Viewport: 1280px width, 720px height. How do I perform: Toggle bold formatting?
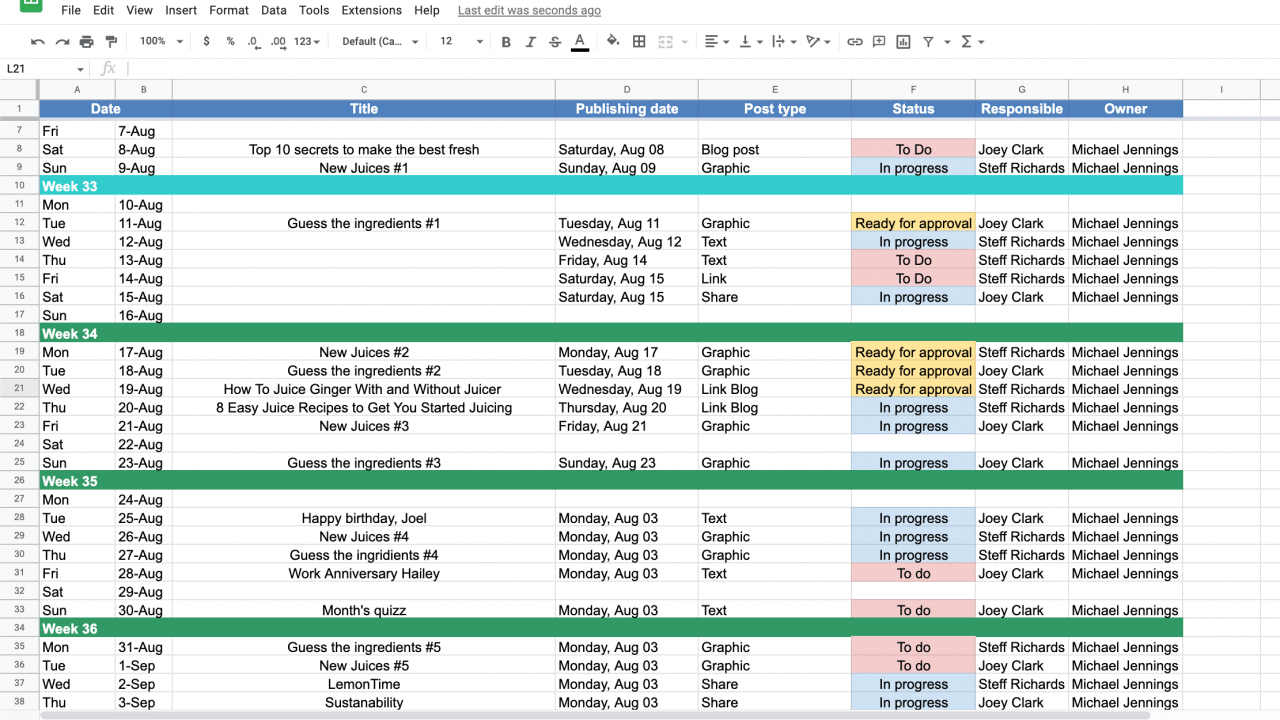coord(506,41)
